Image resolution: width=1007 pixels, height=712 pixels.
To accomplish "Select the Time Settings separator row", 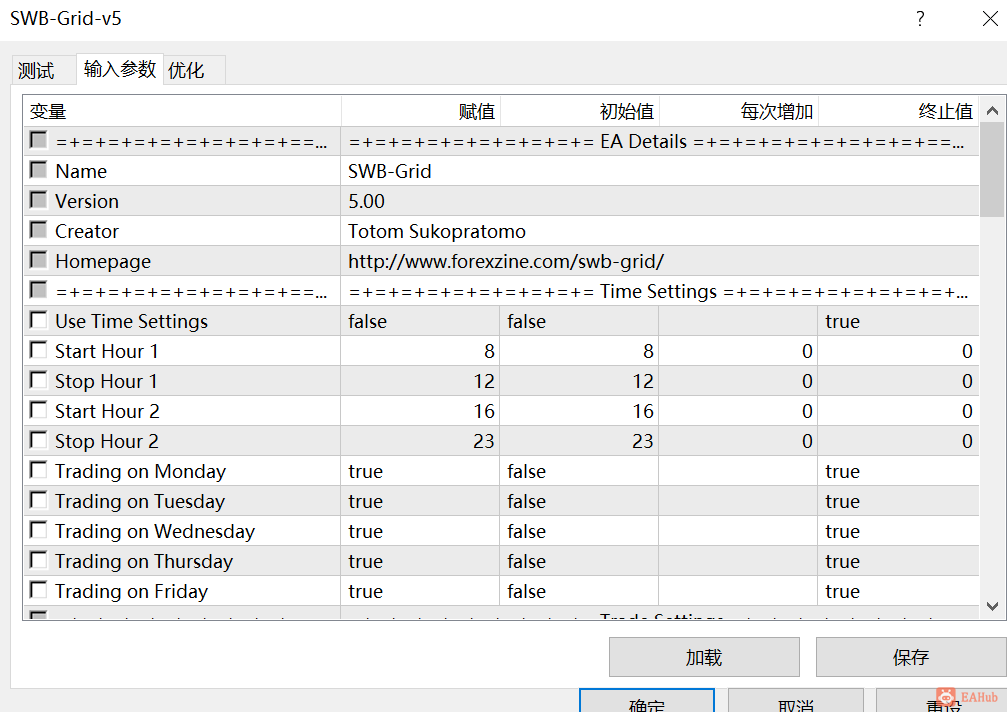I will (502, 291).
